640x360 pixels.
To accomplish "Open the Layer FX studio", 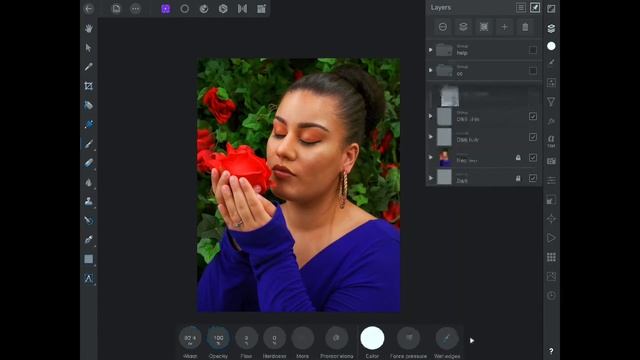I will 551,121.
